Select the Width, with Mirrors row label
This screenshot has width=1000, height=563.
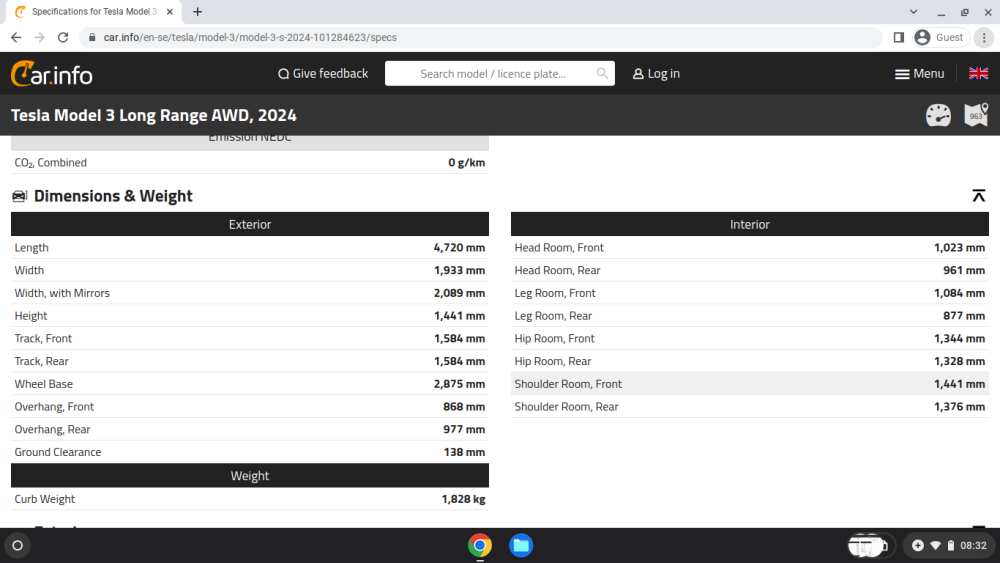[62, 293]
